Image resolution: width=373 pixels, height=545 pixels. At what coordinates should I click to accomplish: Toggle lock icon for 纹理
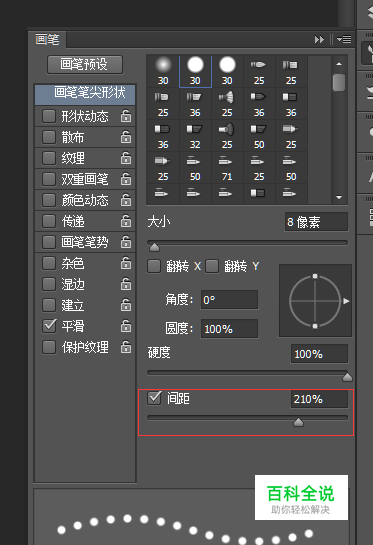point(126,158)
